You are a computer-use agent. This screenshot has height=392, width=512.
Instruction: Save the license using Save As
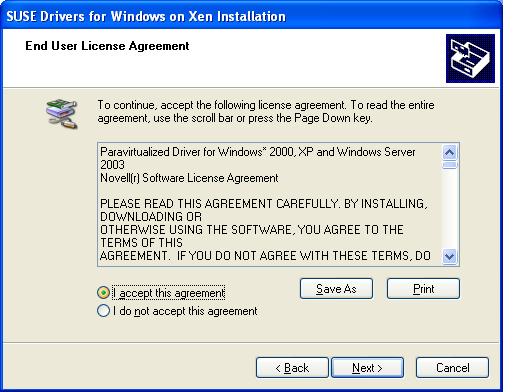pyautogui.click(x=336, y=289)
